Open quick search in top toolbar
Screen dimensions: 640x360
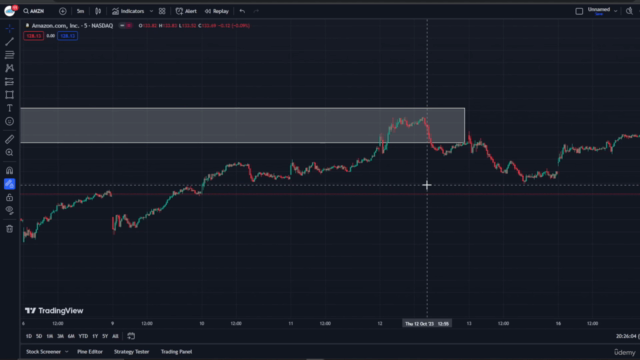tap(629, 11)
